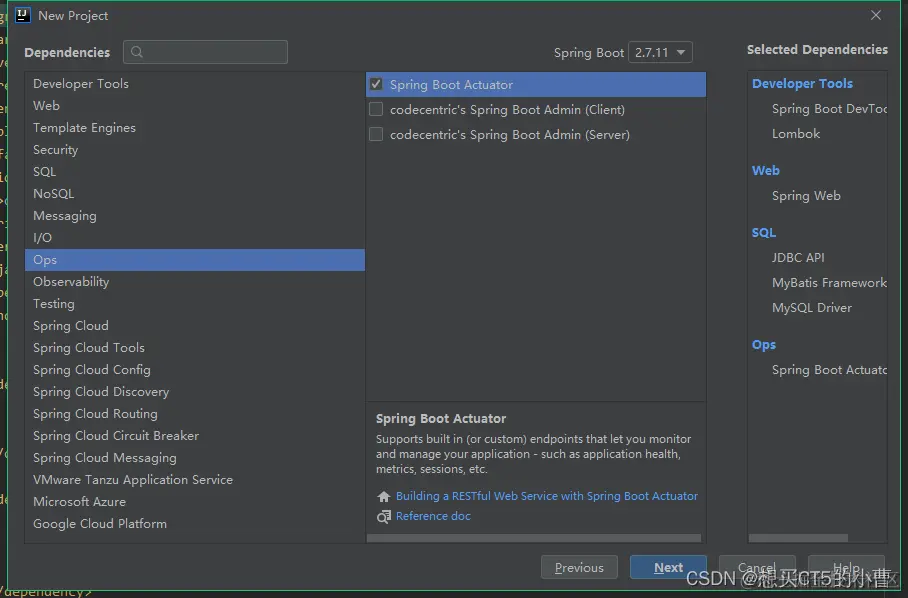Viewport: 908px width, 598px height.
Task: Select Spring Boot DevTools in selected dependencies
Action: point(829,109)
